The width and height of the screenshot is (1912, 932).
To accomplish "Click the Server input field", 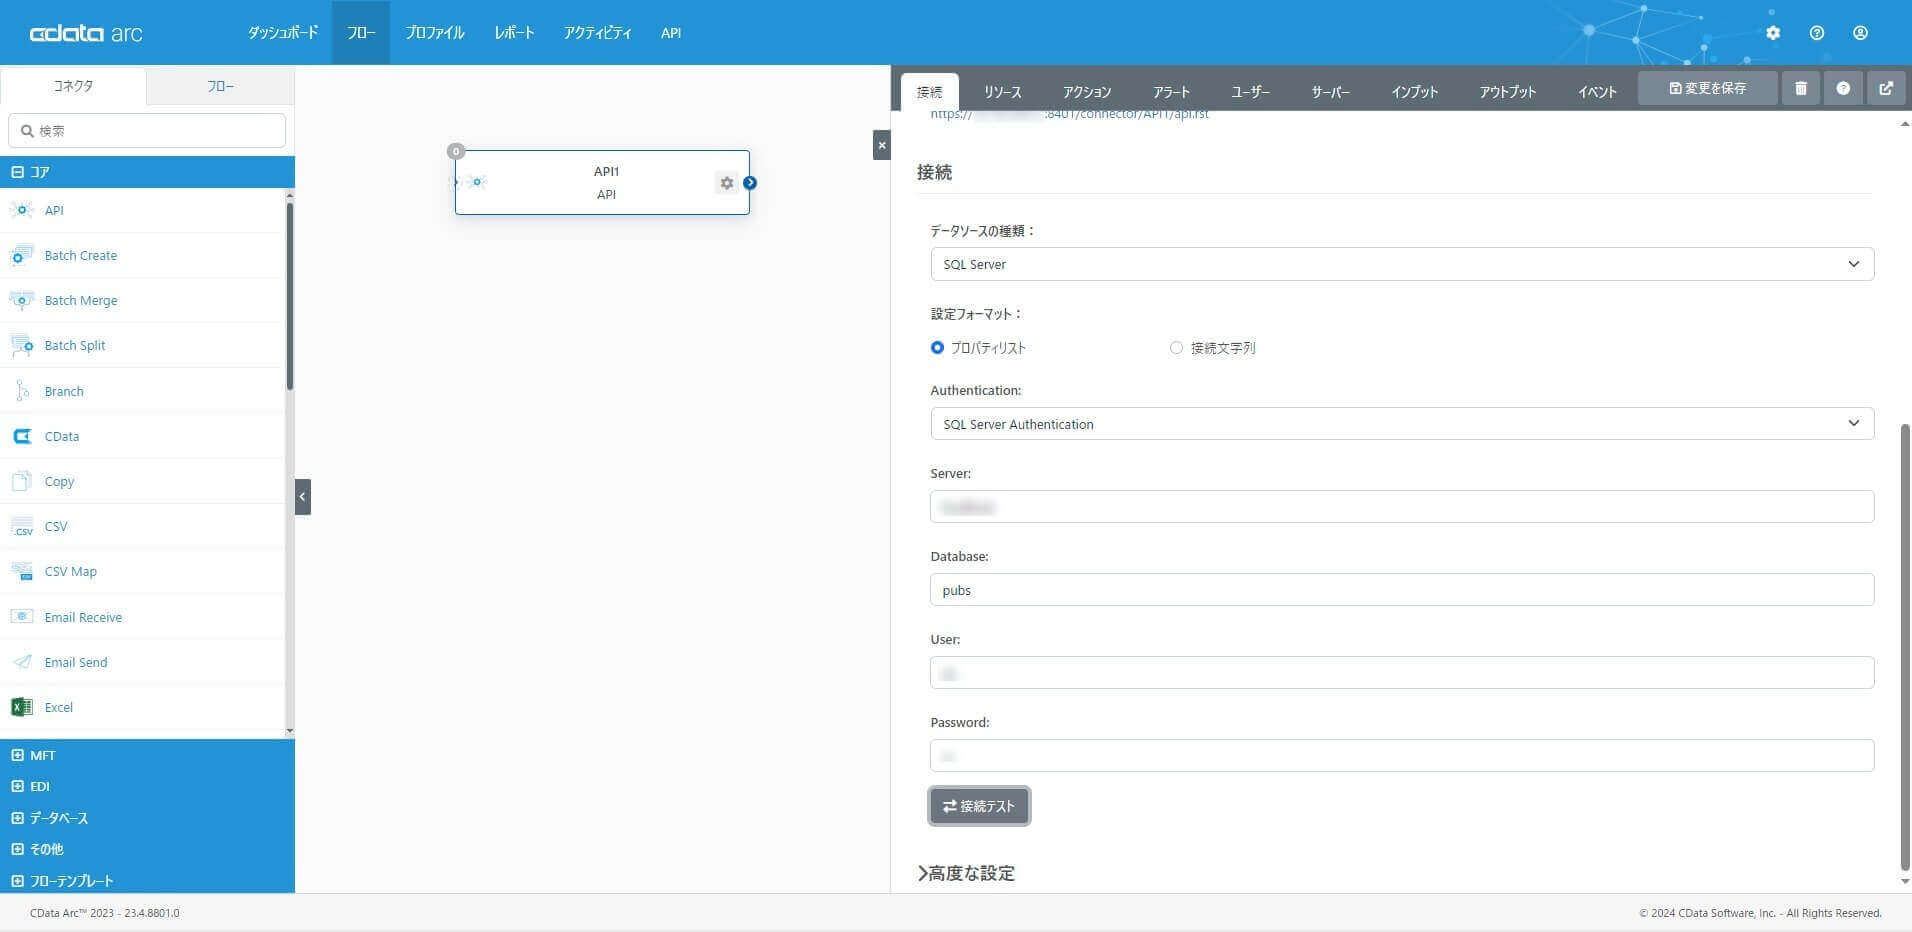I will coord(1402,507).
